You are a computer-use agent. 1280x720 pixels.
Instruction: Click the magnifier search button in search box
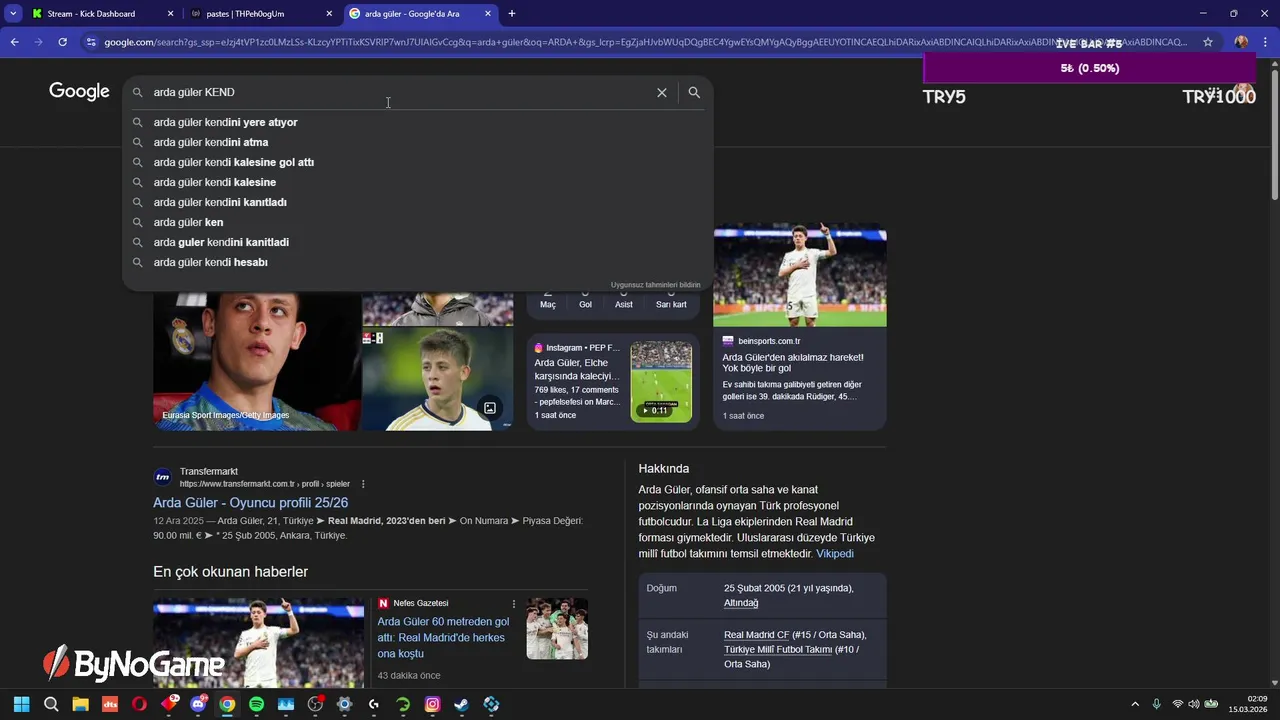[694, 92]
